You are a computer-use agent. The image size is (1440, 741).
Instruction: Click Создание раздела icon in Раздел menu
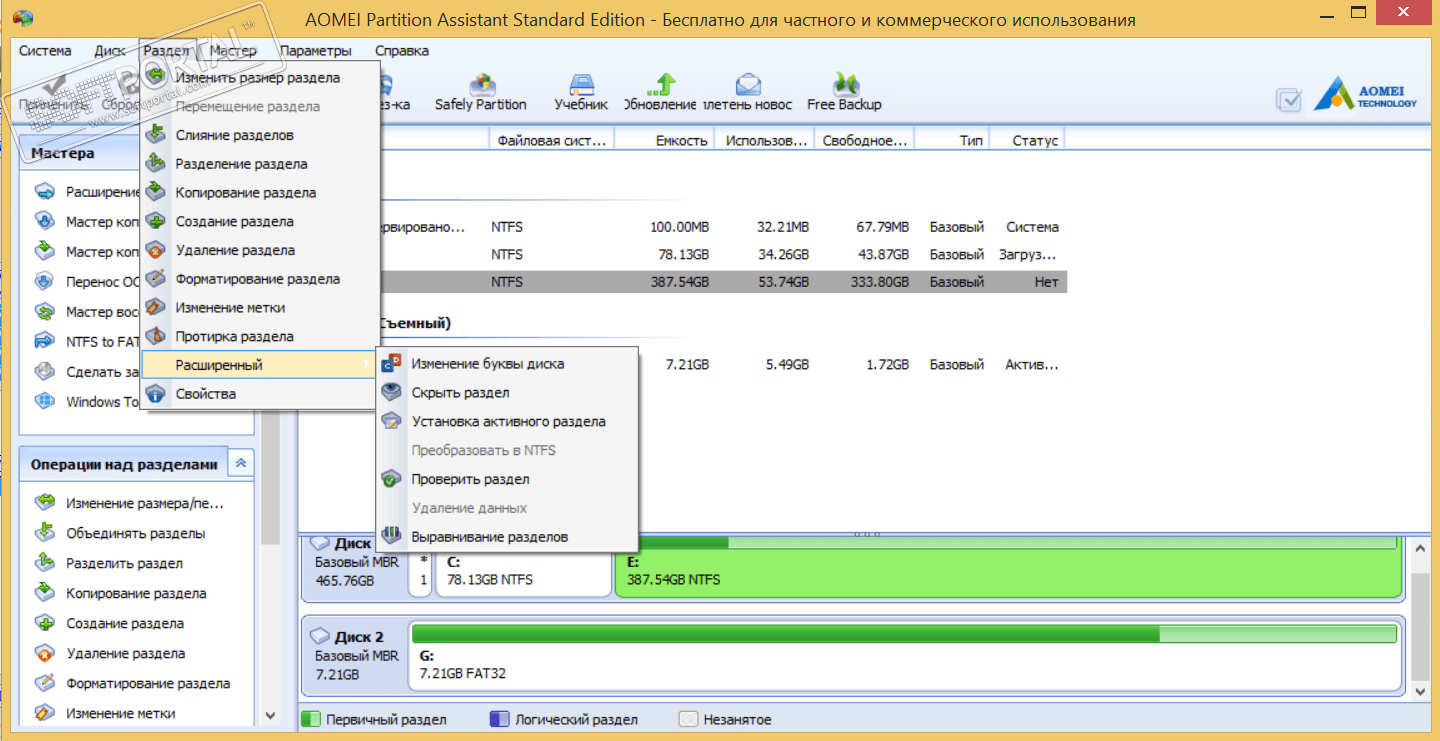tap(156, 221)
